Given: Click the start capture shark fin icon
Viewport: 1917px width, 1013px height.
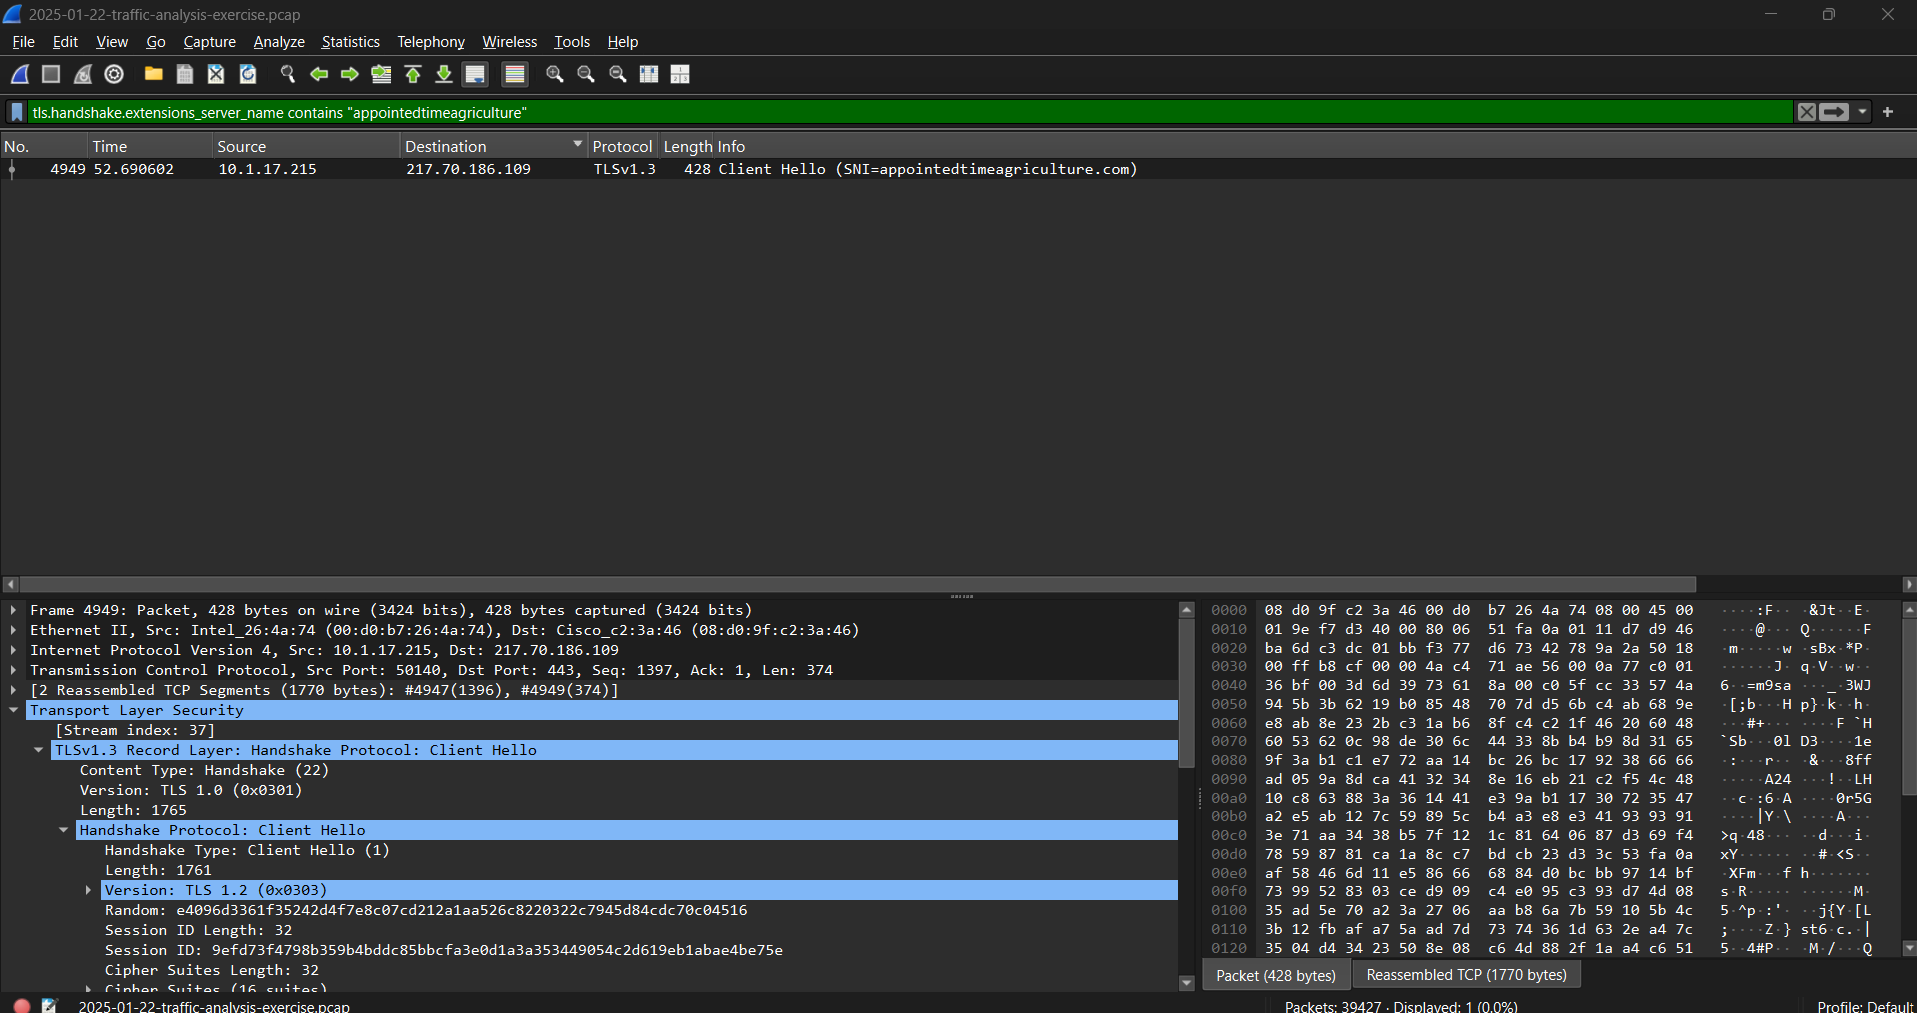Looking at the screenshot, I should [x=20, y=74].
